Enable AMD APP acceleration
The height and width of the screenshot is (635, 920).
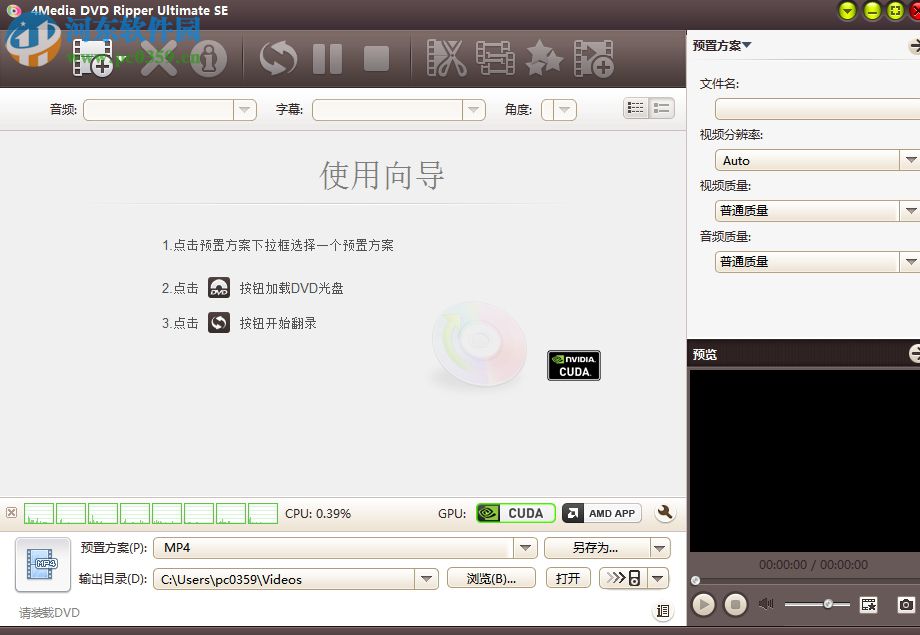[x=601, y=512]
